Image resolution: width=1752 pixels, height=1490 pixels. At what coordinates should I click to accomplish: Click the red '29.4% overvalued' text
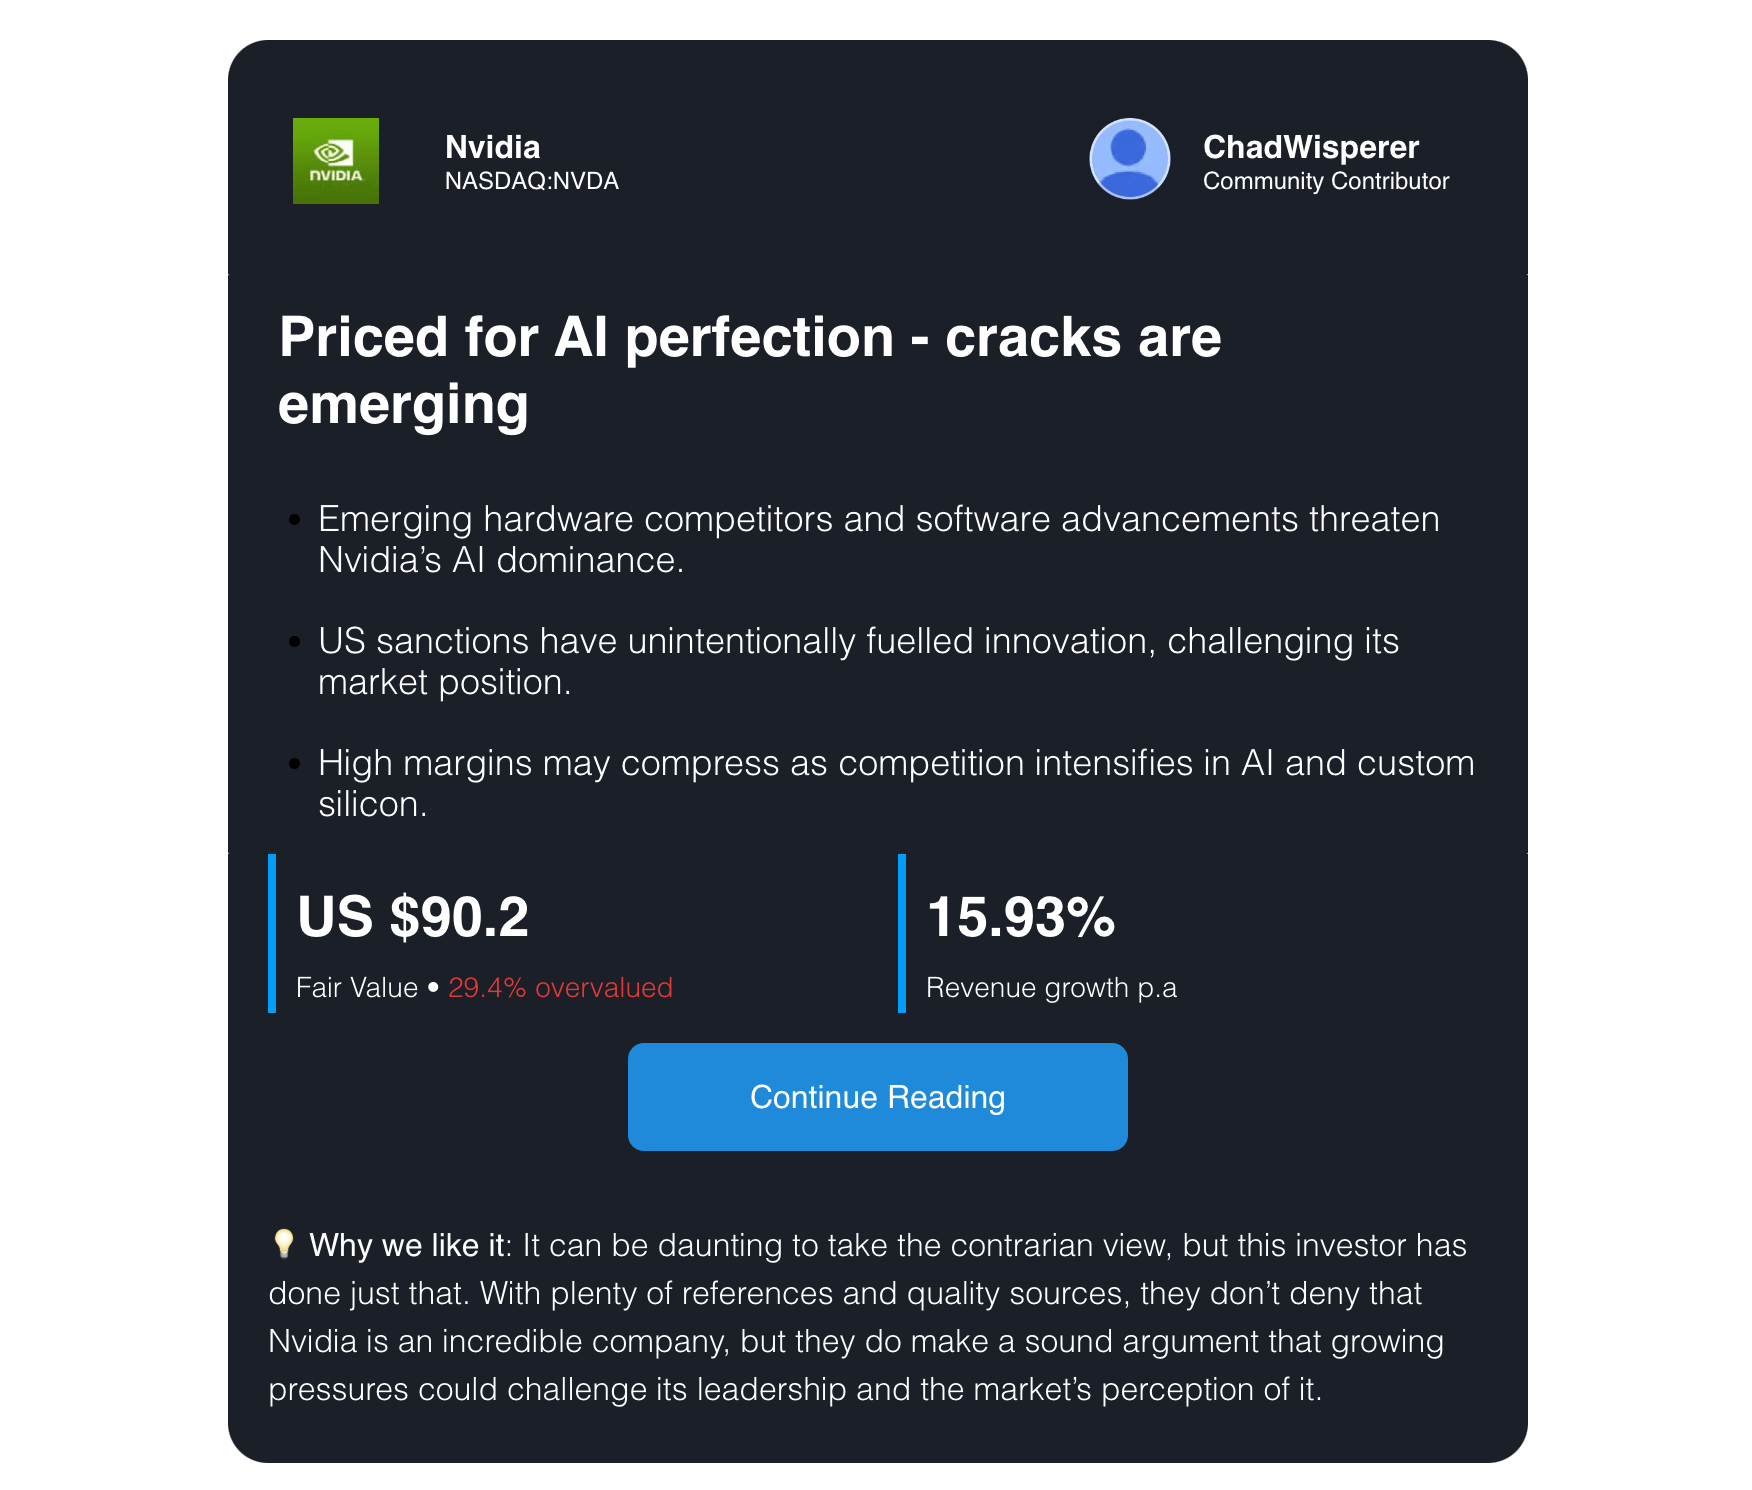[x=560, y=988]
